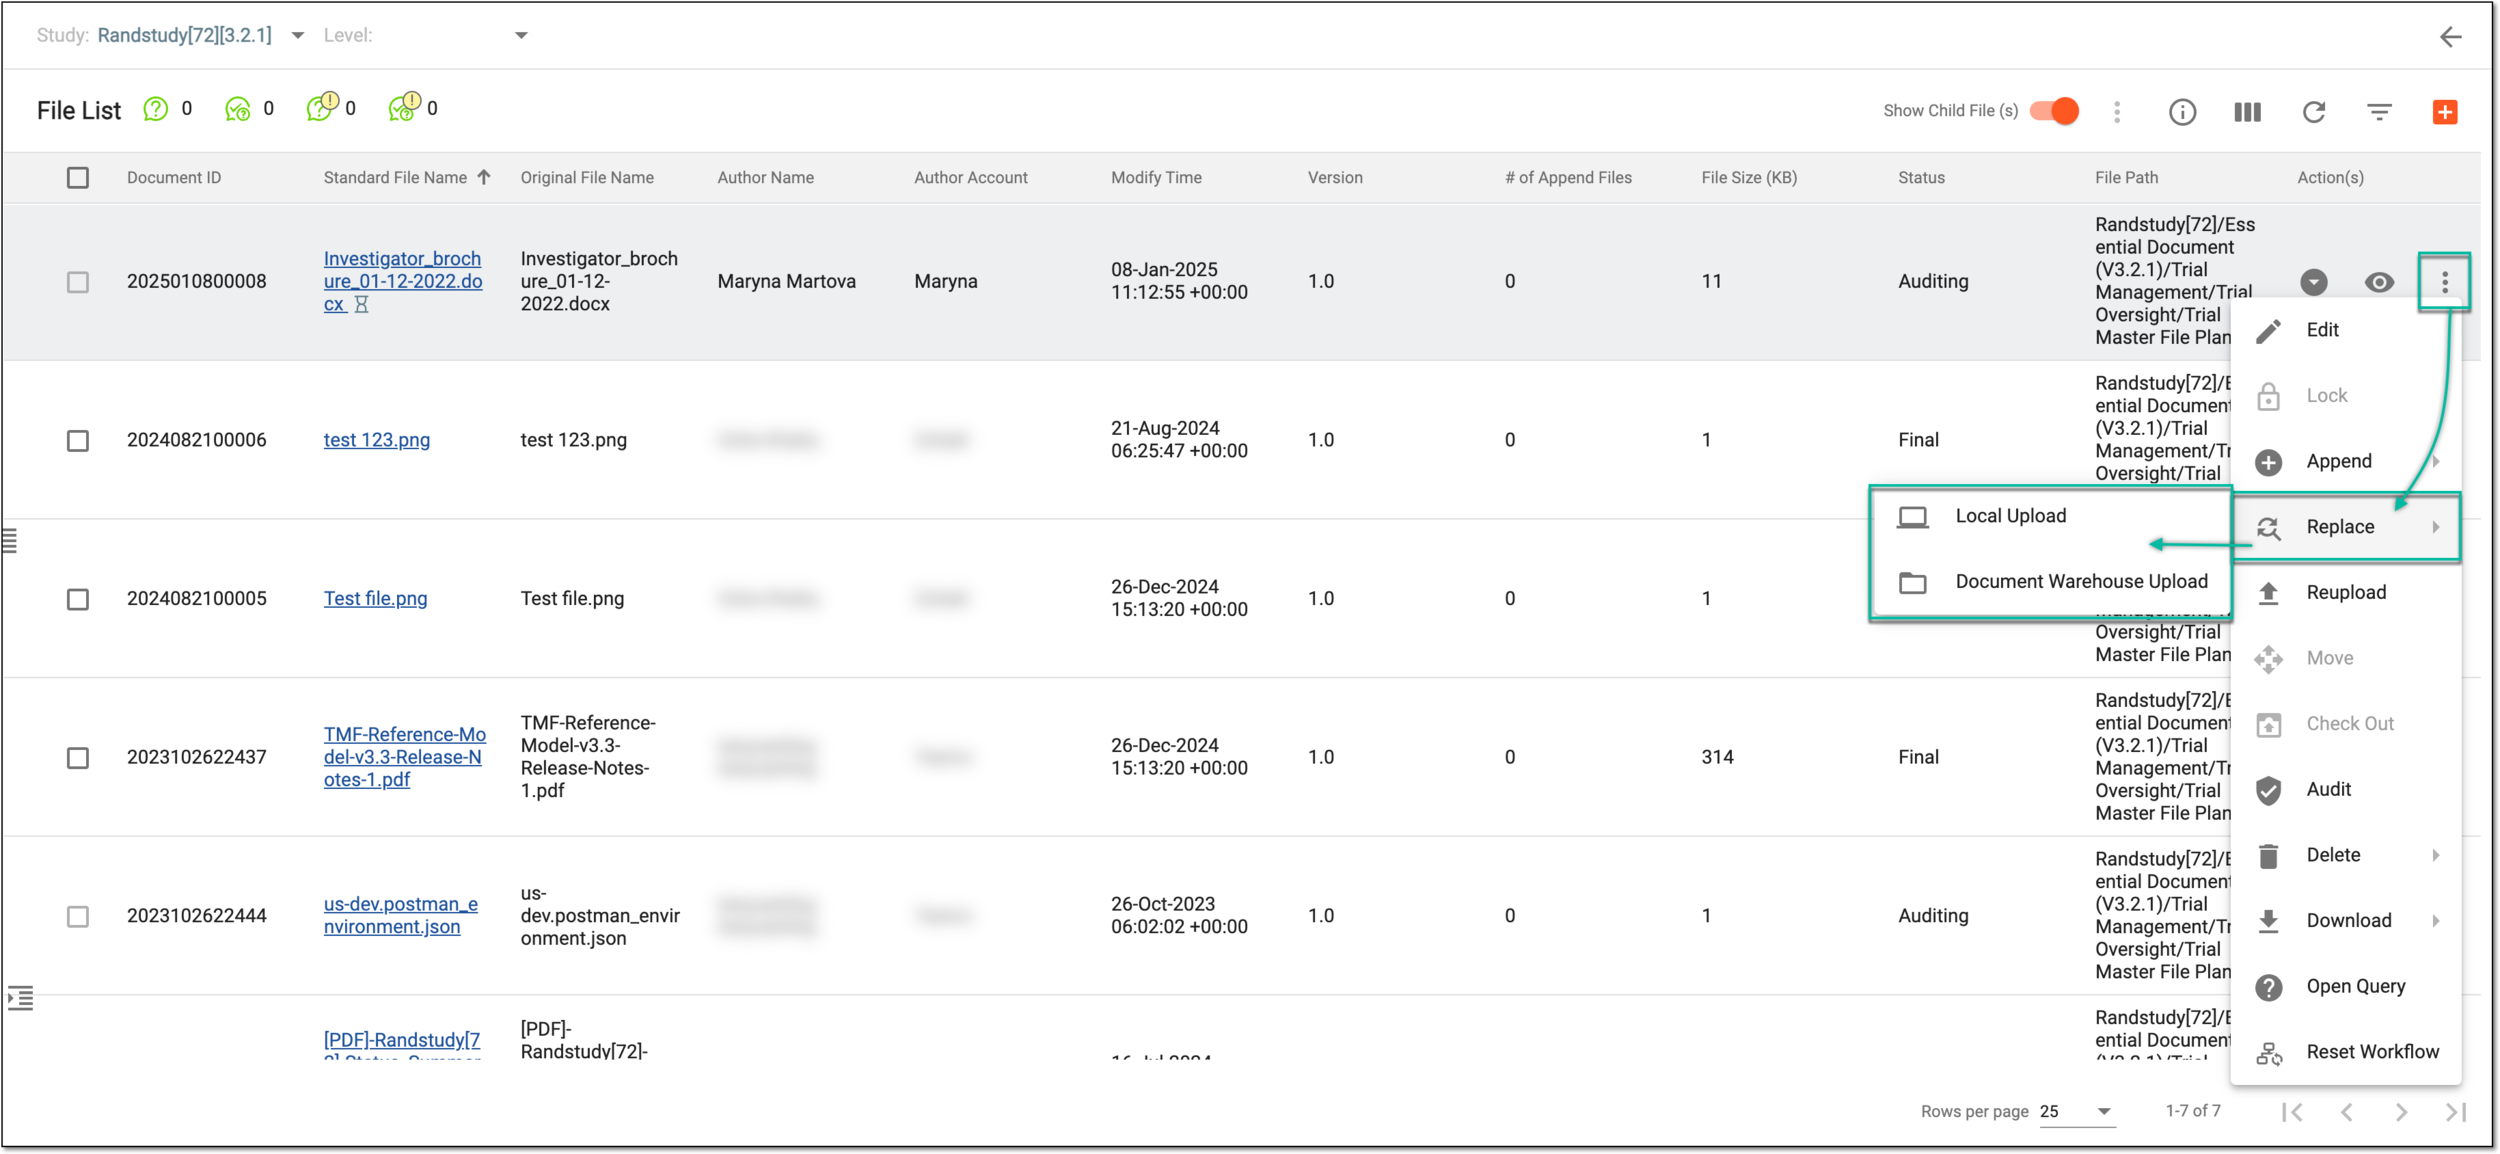Open the test 123.png link

376,440
